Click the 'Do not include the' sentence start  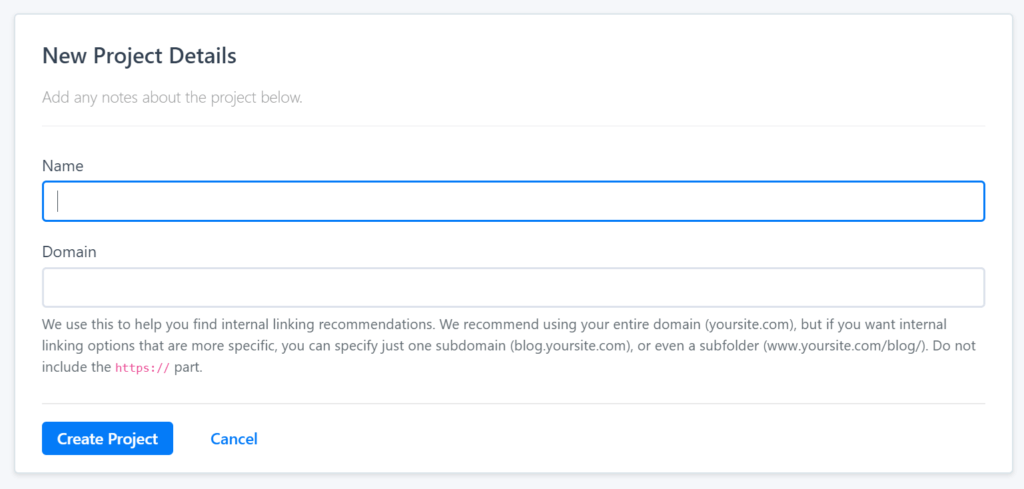tap(945, 346)
